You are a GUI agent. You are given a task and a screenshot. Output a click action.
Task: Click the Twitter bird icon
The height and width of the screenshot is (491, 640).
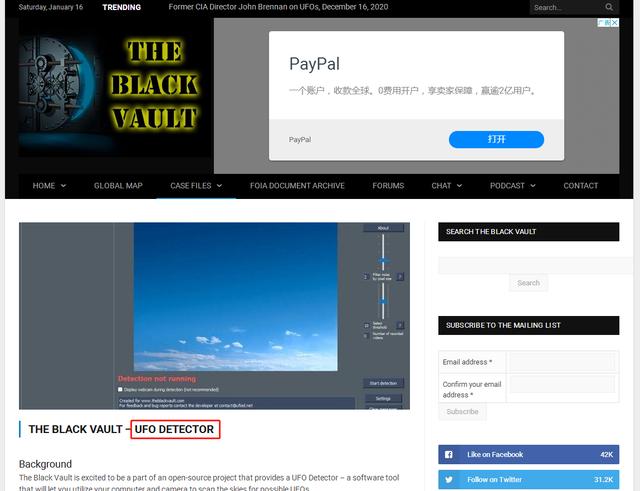coord(449,480)
